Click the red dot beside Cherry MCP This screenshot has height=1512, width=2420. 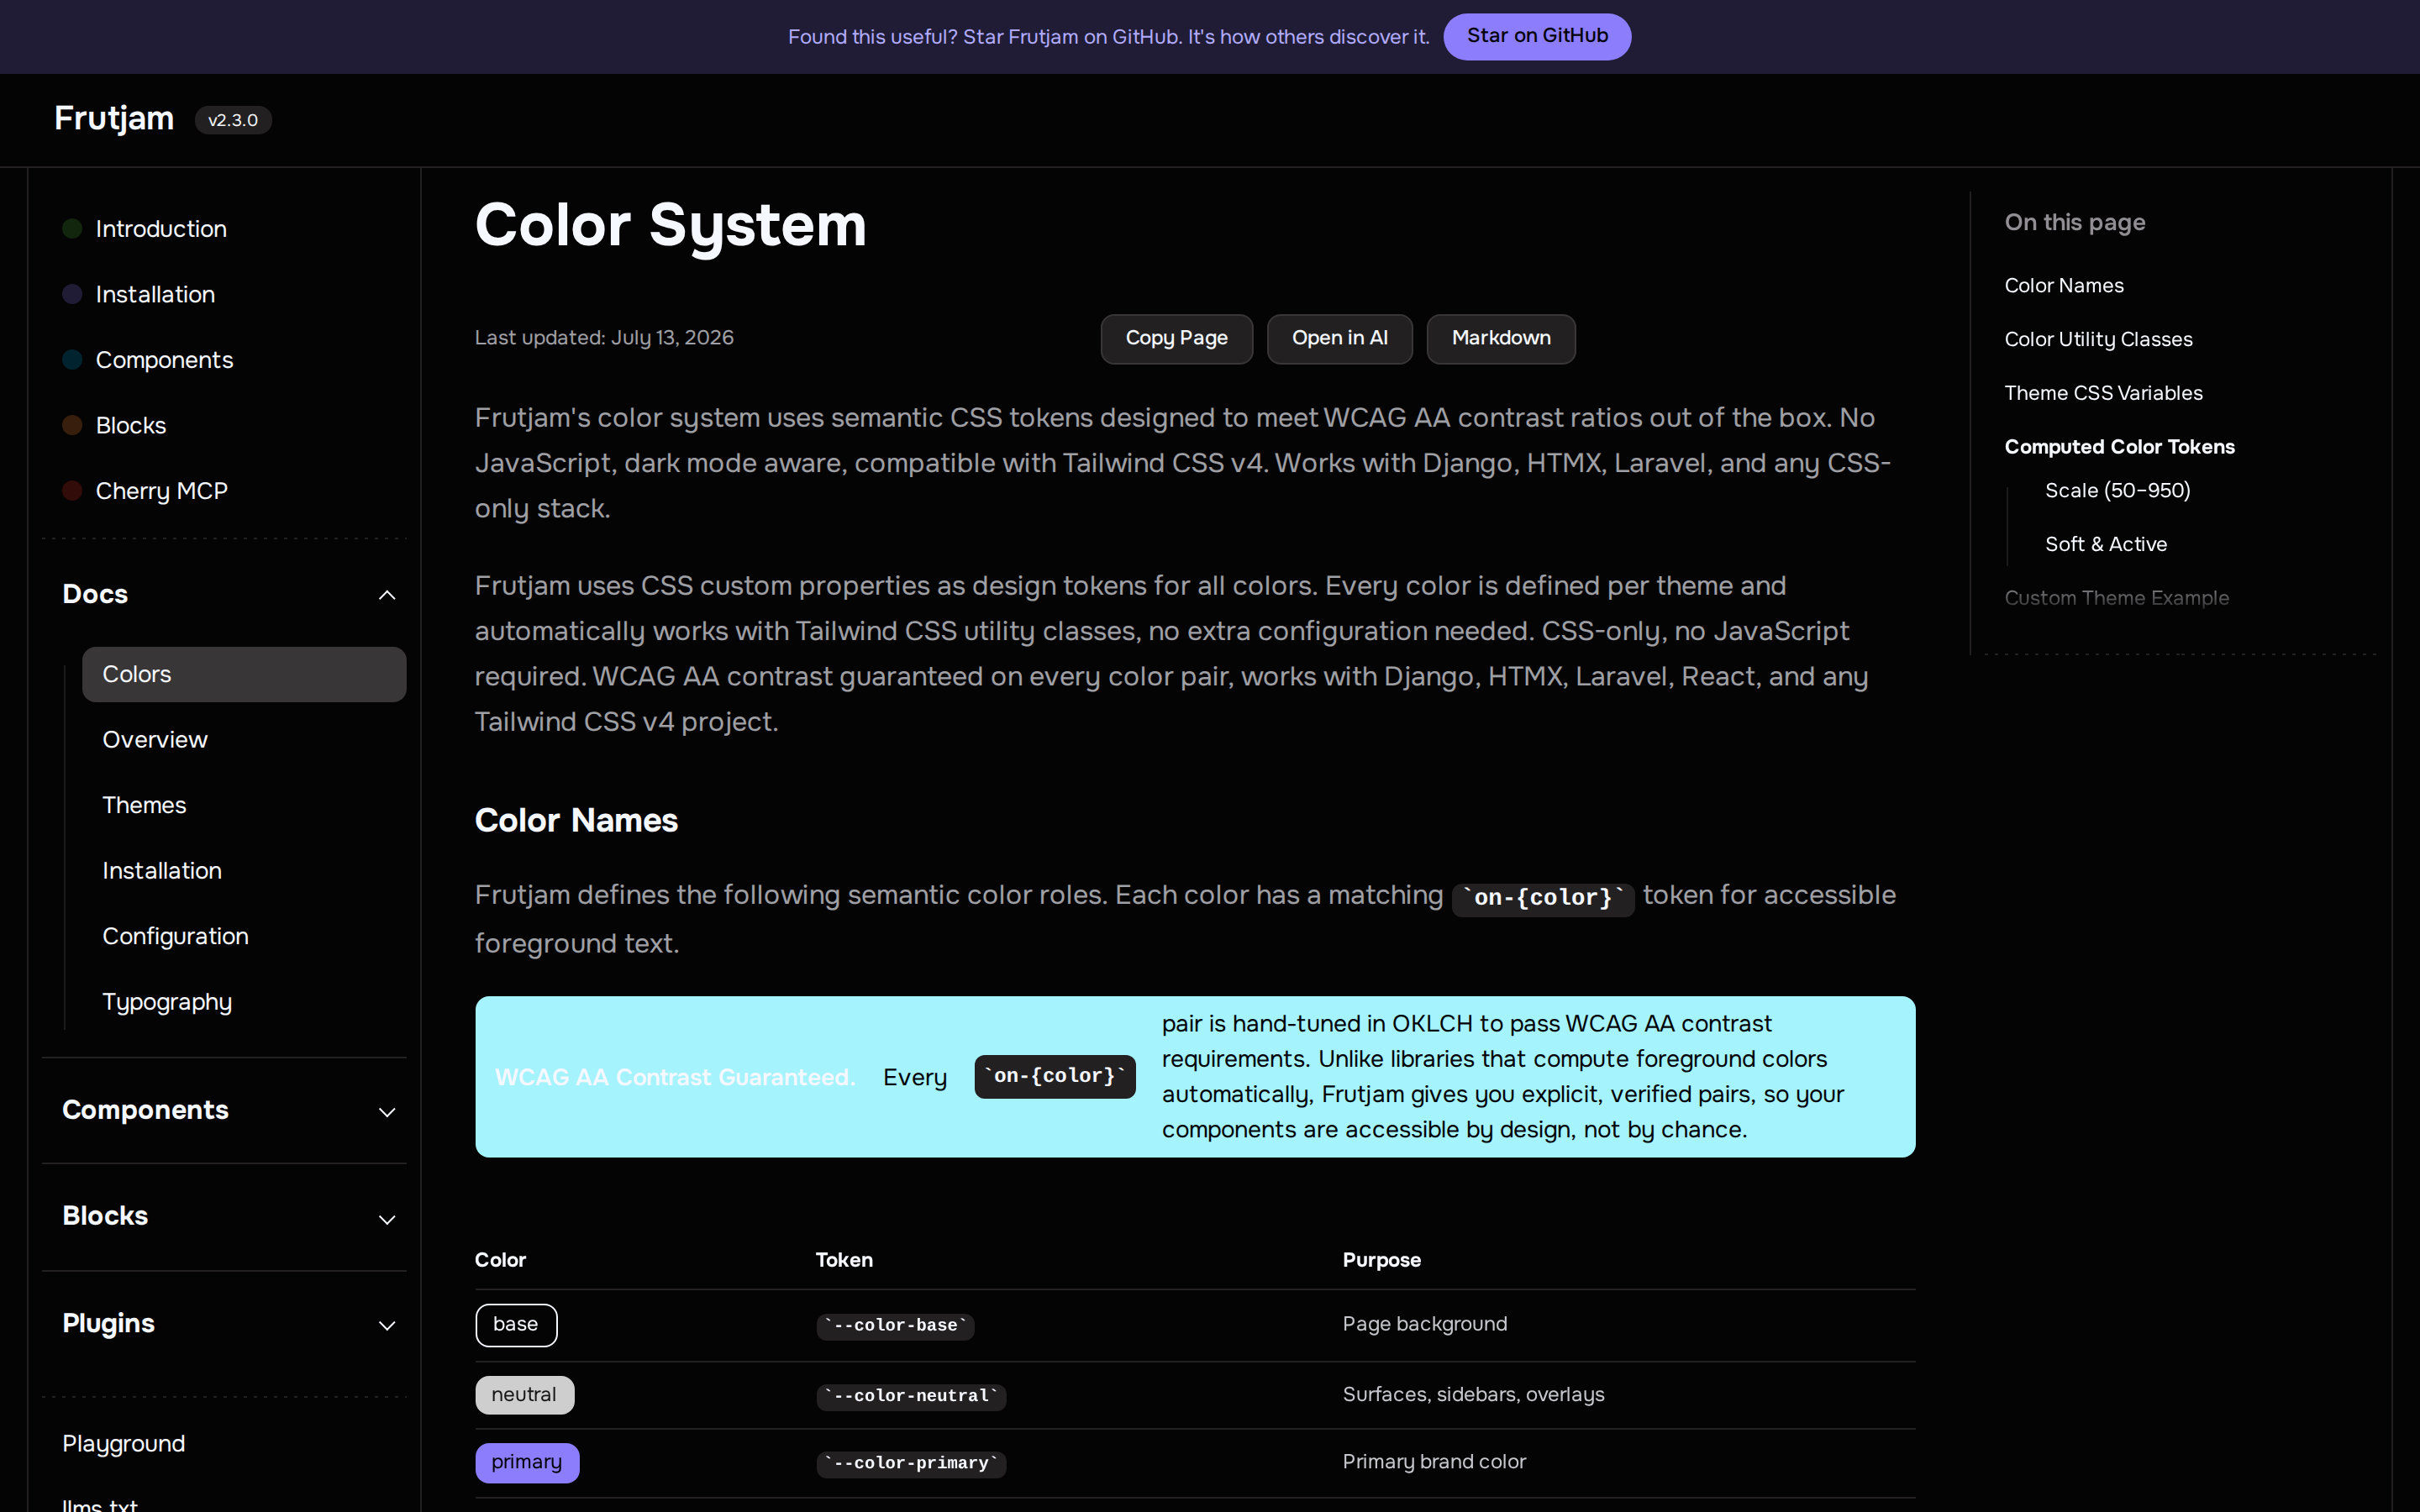[x=72, y=491]
